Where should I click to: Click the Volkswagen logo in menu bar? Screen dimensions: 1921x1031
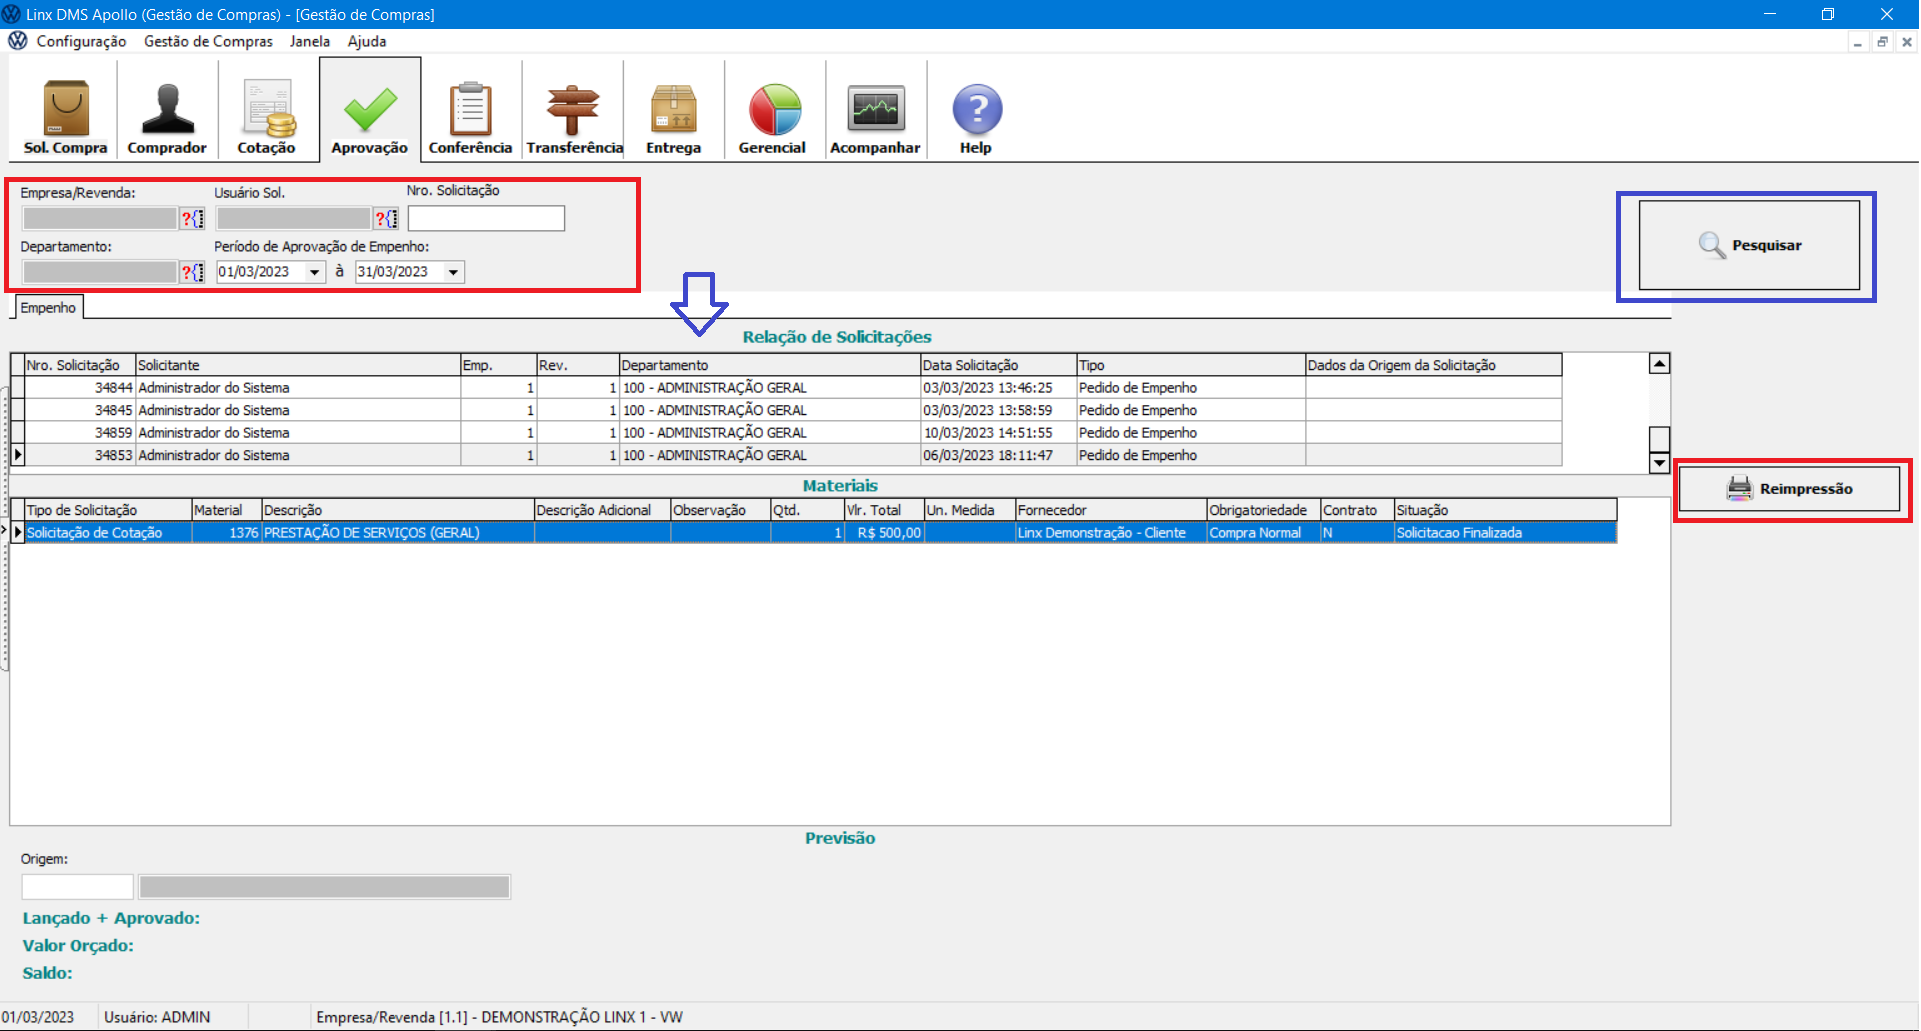[x=18, y=41]
